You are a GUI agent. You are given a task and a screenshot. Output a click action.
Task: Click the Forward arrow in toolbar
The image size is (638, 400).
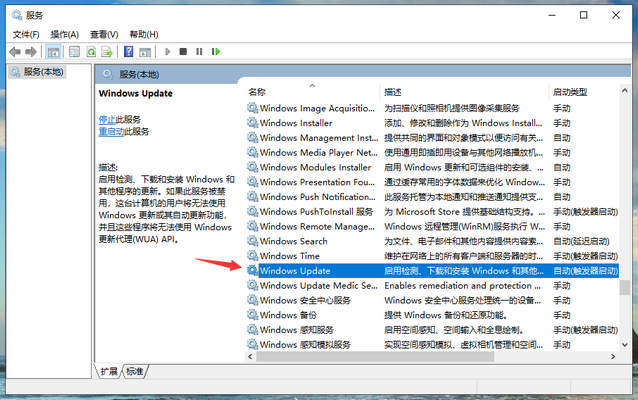pos(31,51)
